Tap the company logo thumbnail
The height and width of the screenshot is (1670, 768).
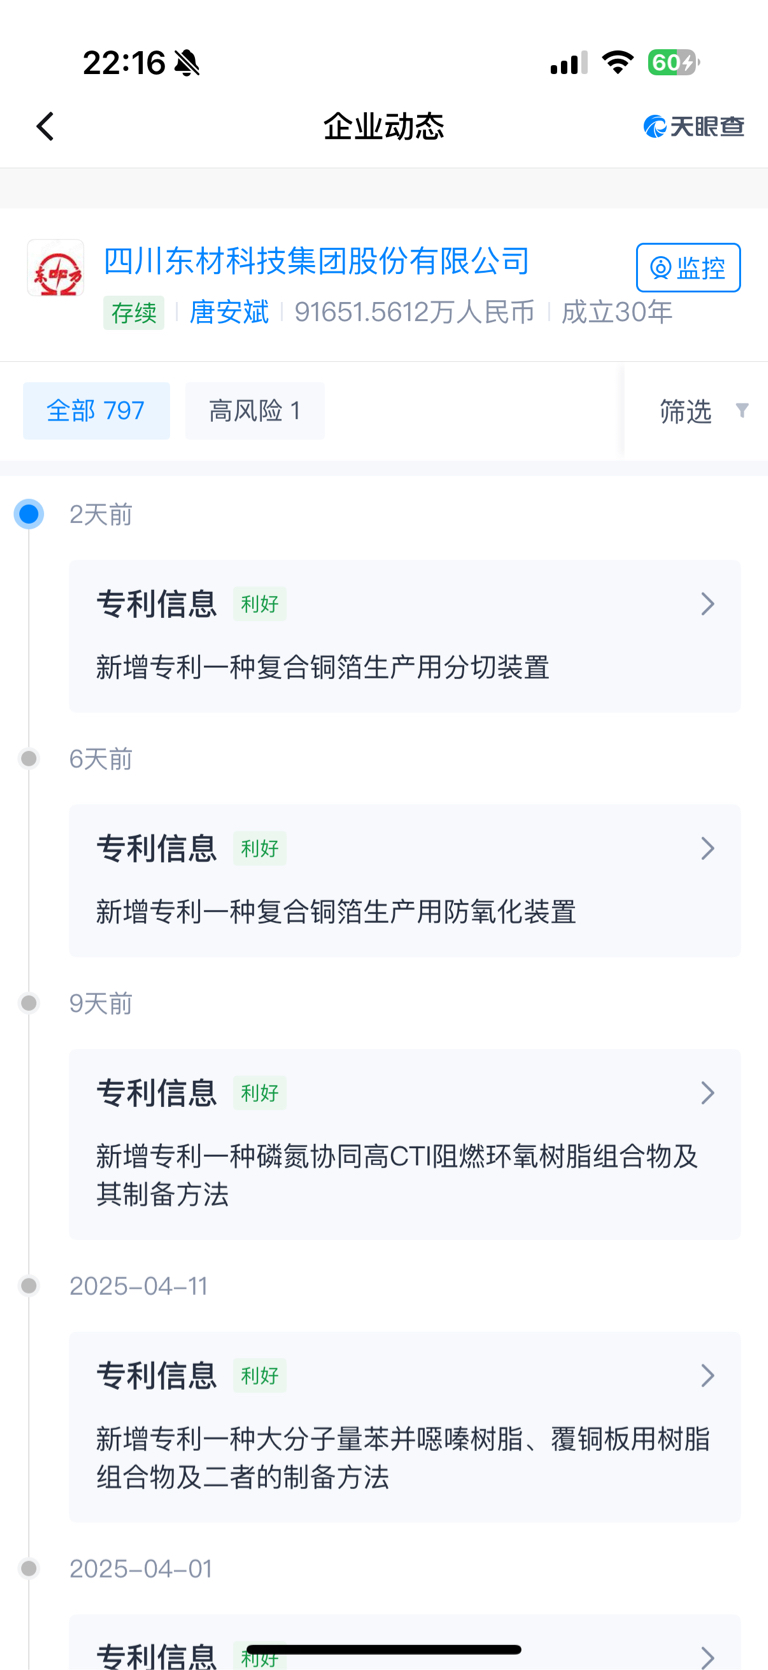(x=55, y=269)
